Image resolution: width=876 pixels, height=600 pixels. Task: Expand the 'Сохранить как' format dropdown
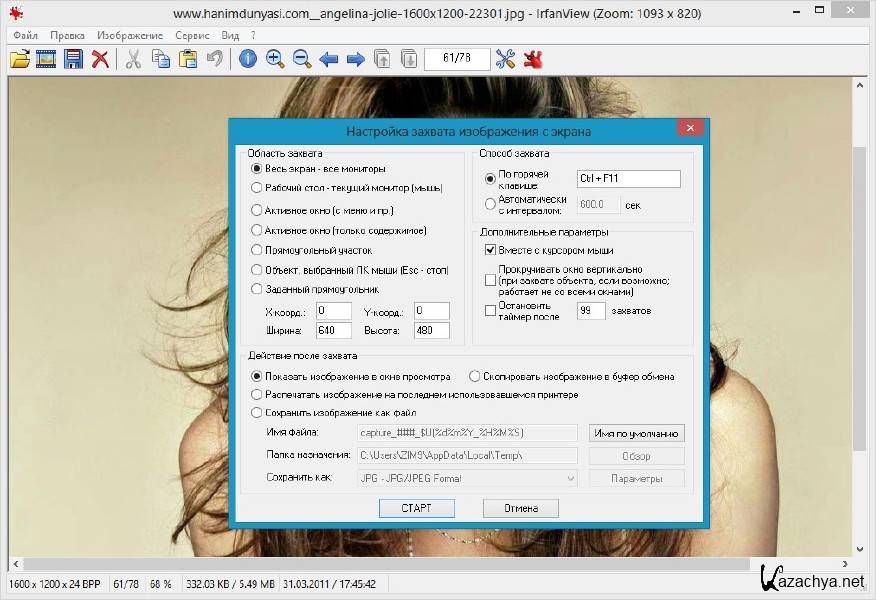[570, 479]
